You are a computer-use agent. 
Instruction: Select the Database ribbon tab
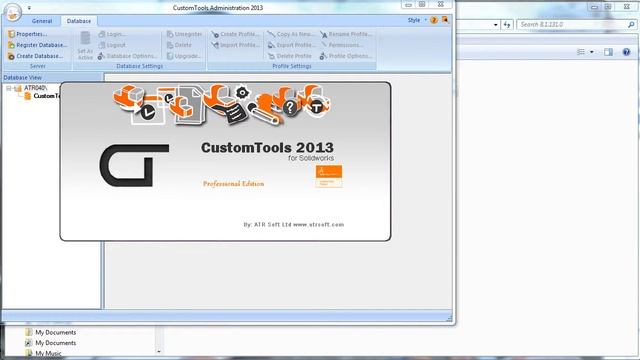point(79,21)
